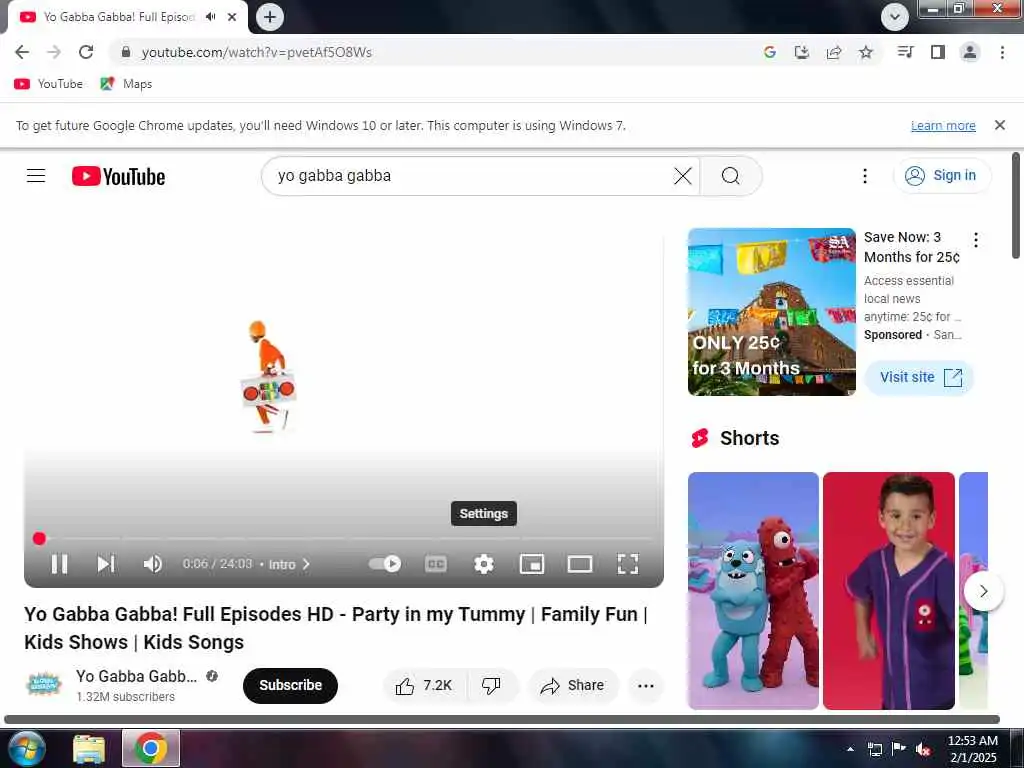Open system volume tray icon
Viewport: 1024px width, 768px height.
click(923, 750)
